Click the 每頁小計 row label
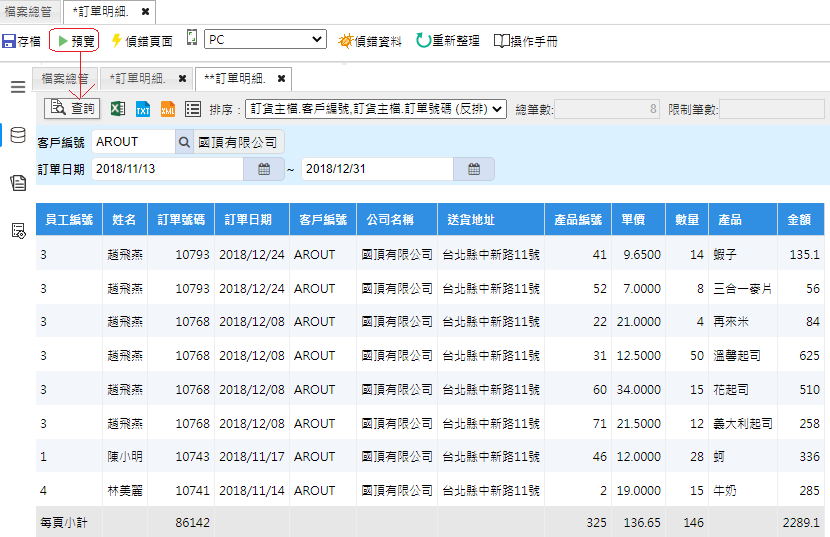830x537 pixels. (64, 523)
